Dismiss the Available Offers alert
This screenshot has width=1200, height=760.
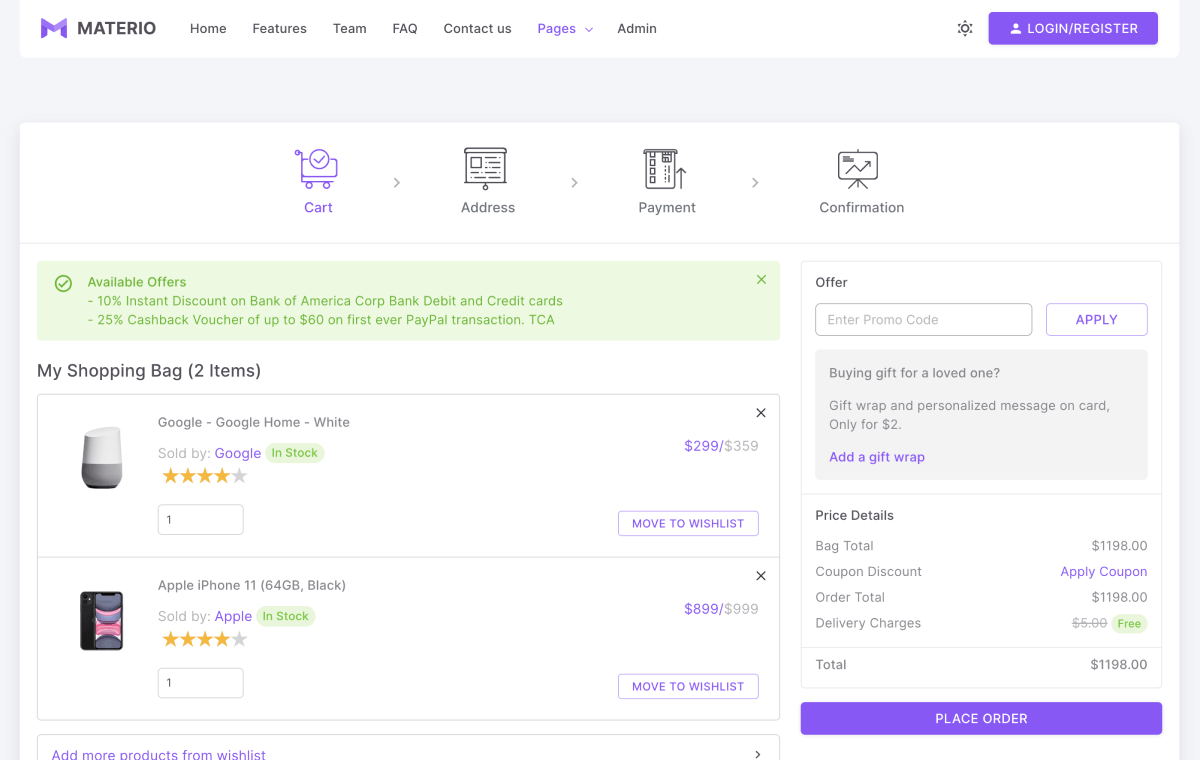click(x=762, y=280)
